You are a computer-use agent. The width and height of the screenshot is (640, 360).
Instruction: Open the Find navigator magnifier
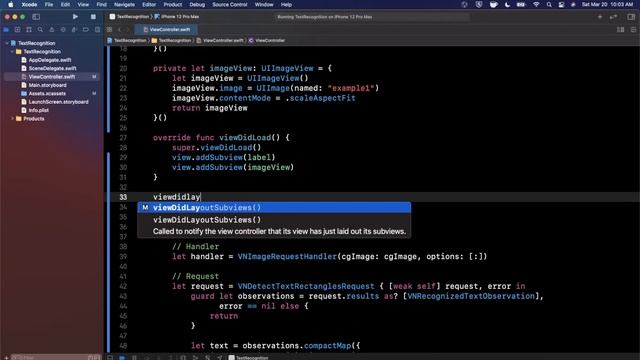[x=40, y=29]
